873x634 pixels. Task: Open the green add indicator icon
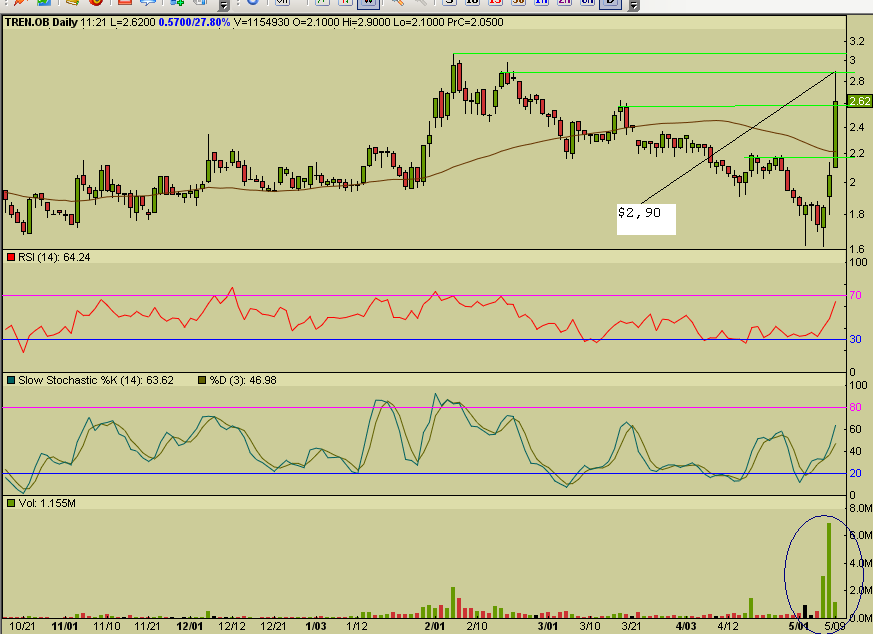[x=175, y=5]
